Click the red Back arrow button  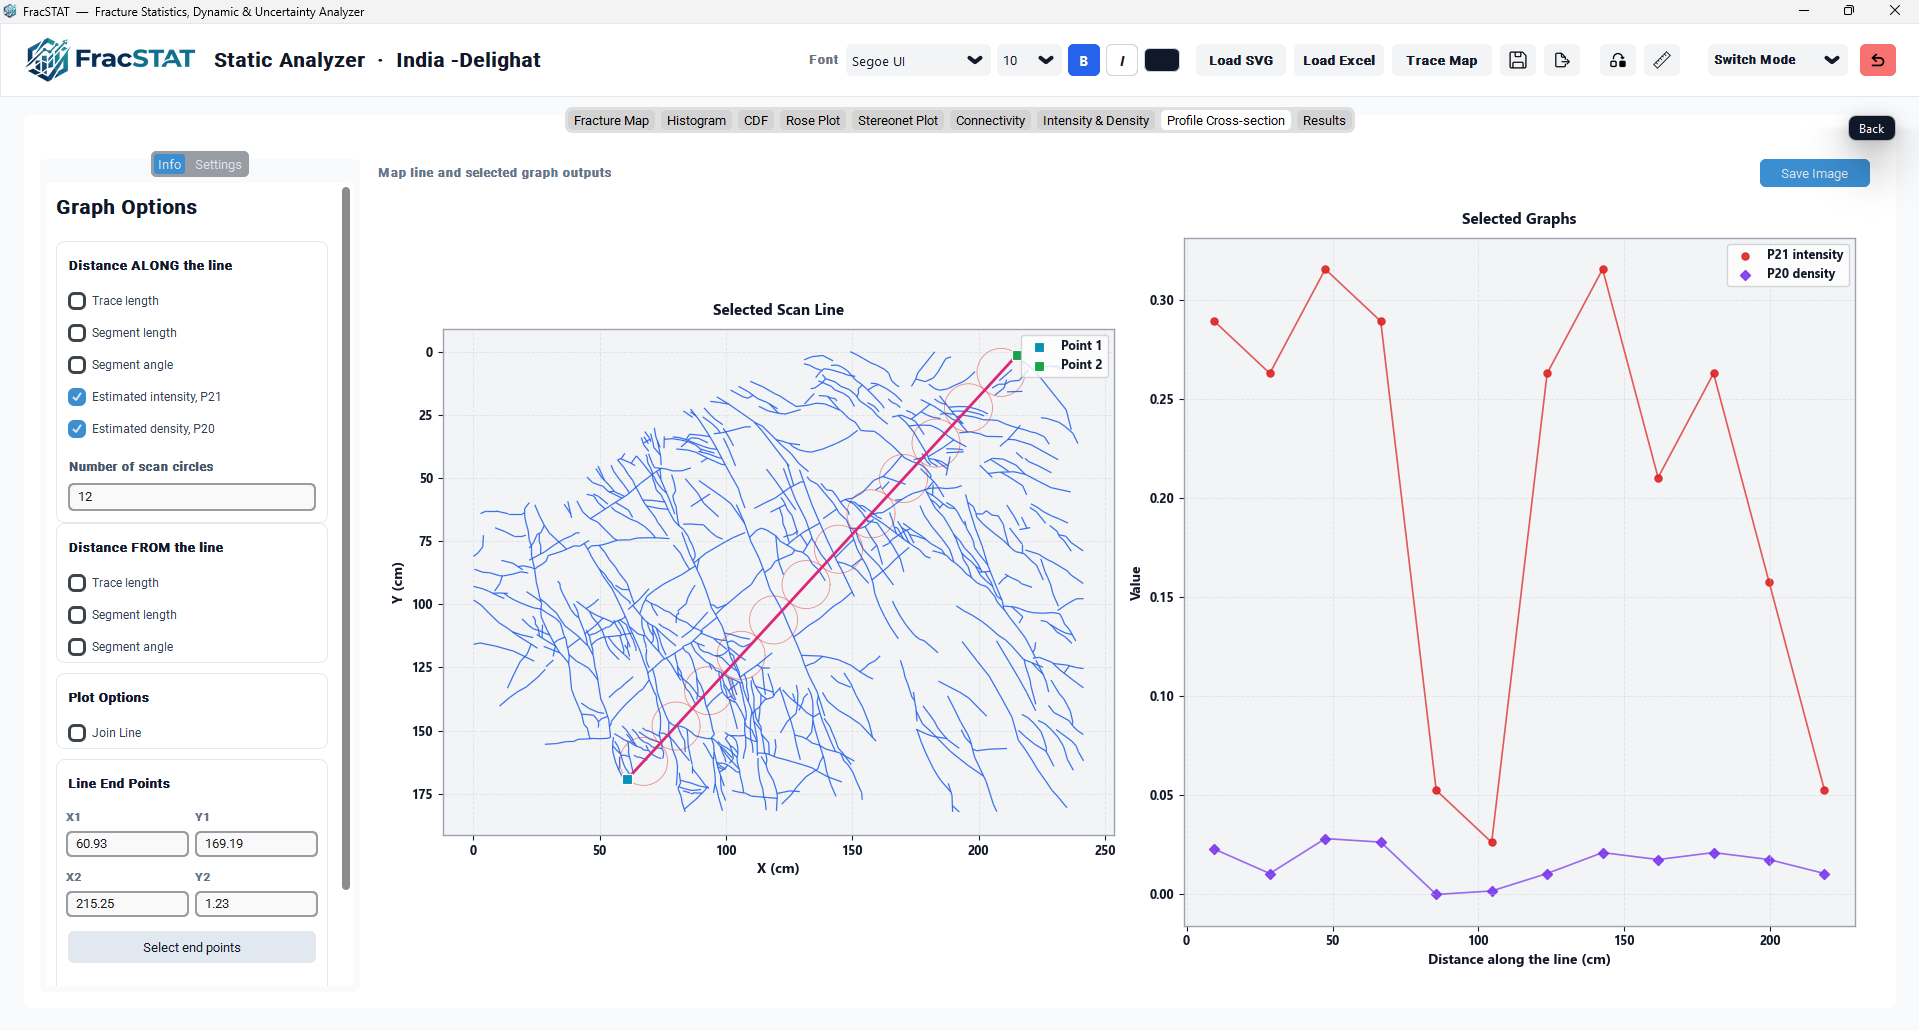(1878, 60)
